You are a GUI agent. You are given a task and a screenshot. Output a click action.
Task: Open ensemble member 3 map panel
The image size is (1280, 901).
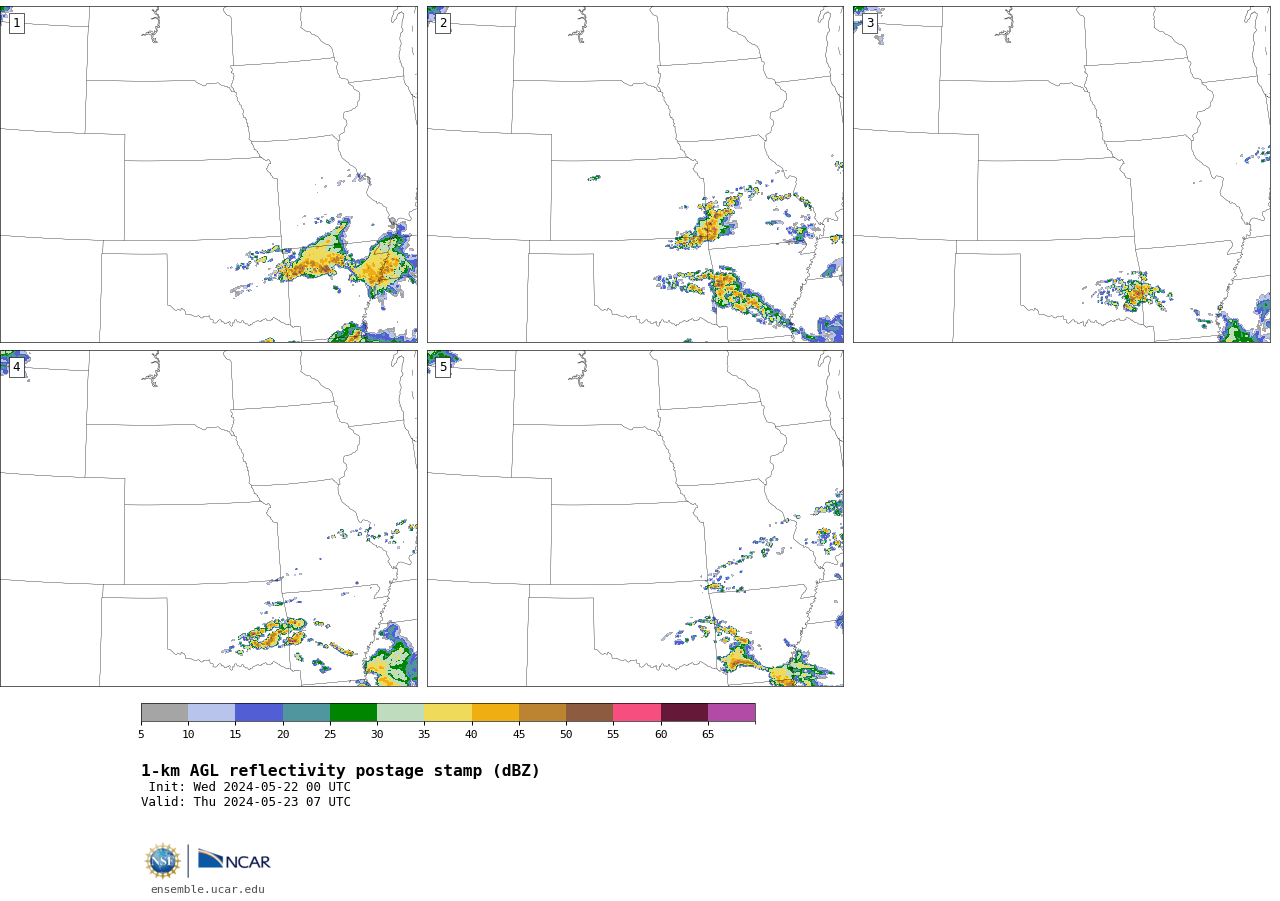(x=1061, y=174)
